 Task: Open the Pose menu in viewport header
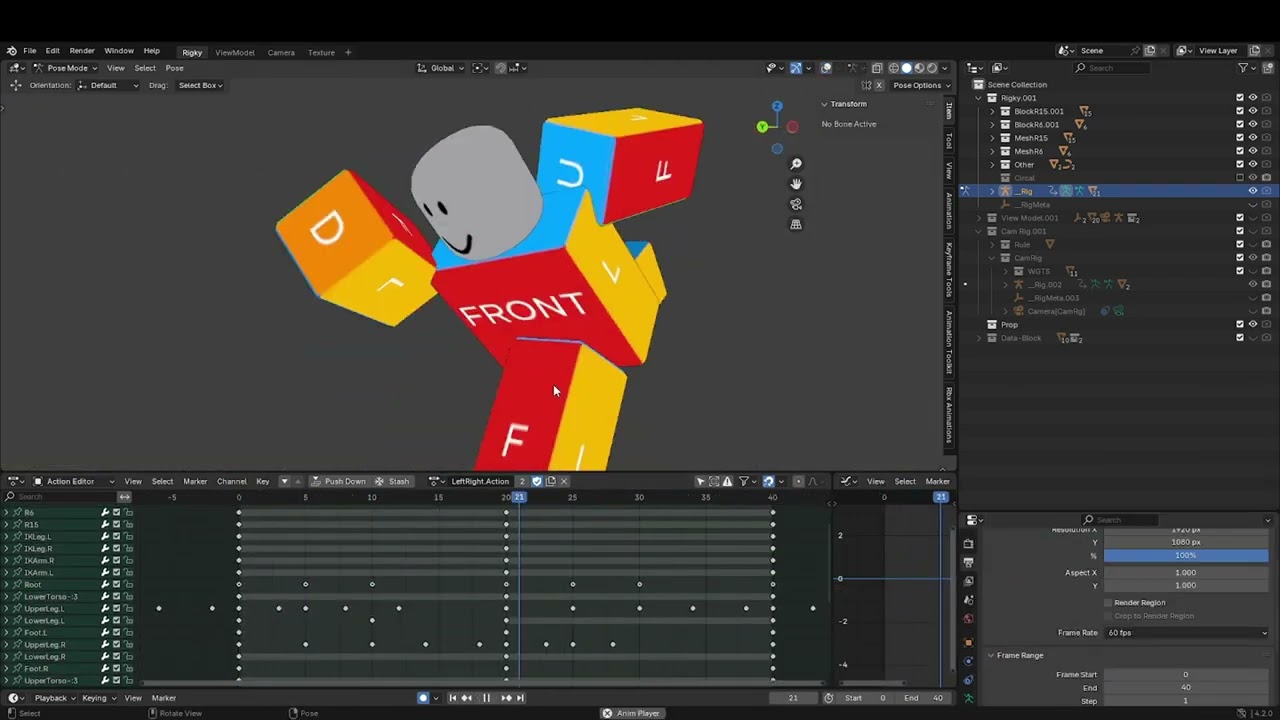tap(174, 68)
